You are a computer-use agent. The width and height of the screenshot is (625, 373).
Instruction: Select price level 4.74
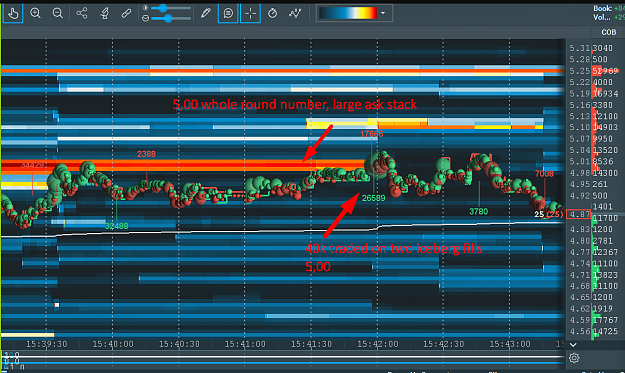(x=580, y=263)
